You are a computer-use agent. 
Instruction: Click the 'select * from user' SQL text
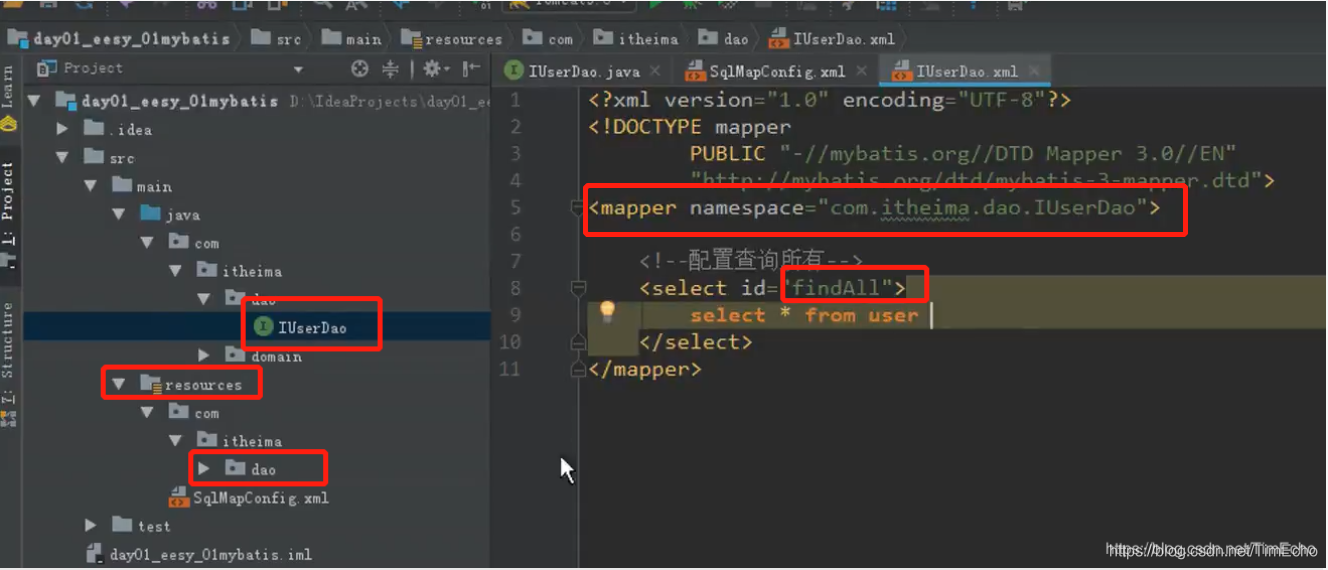coord(804,315)
